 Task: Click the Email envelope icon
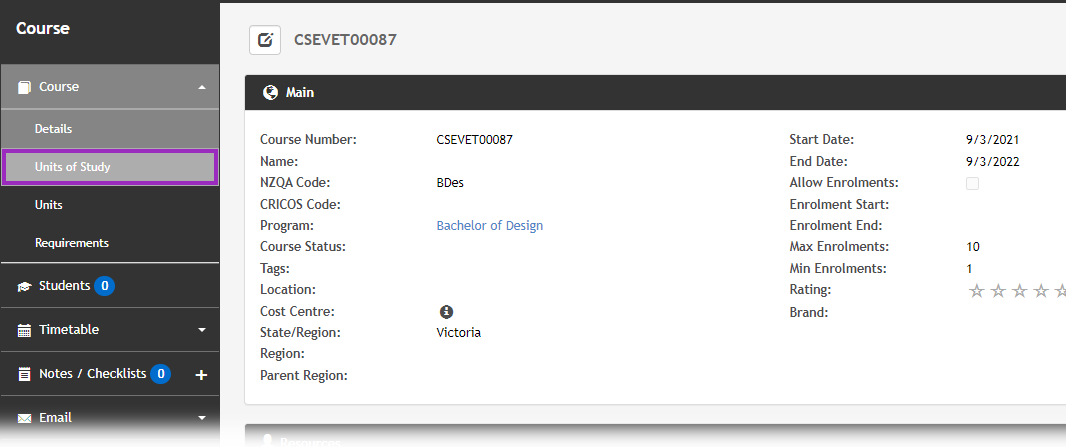click(24, 418)
